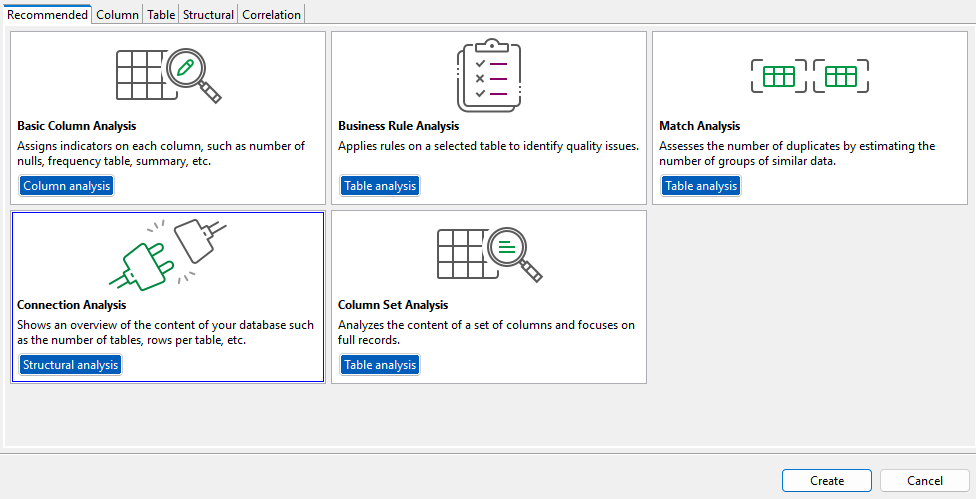Go to the Correlation tab
Screen dimensions: 976x499
pos(271,15)
